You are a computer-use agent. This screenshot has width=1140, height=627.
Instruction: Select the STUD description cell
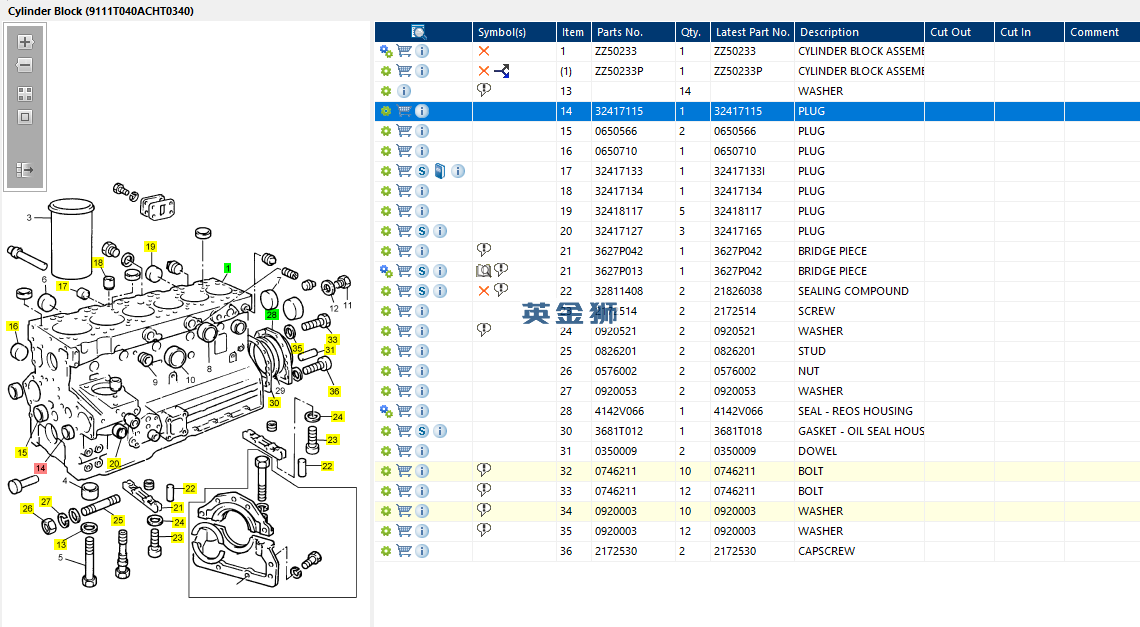859,351
